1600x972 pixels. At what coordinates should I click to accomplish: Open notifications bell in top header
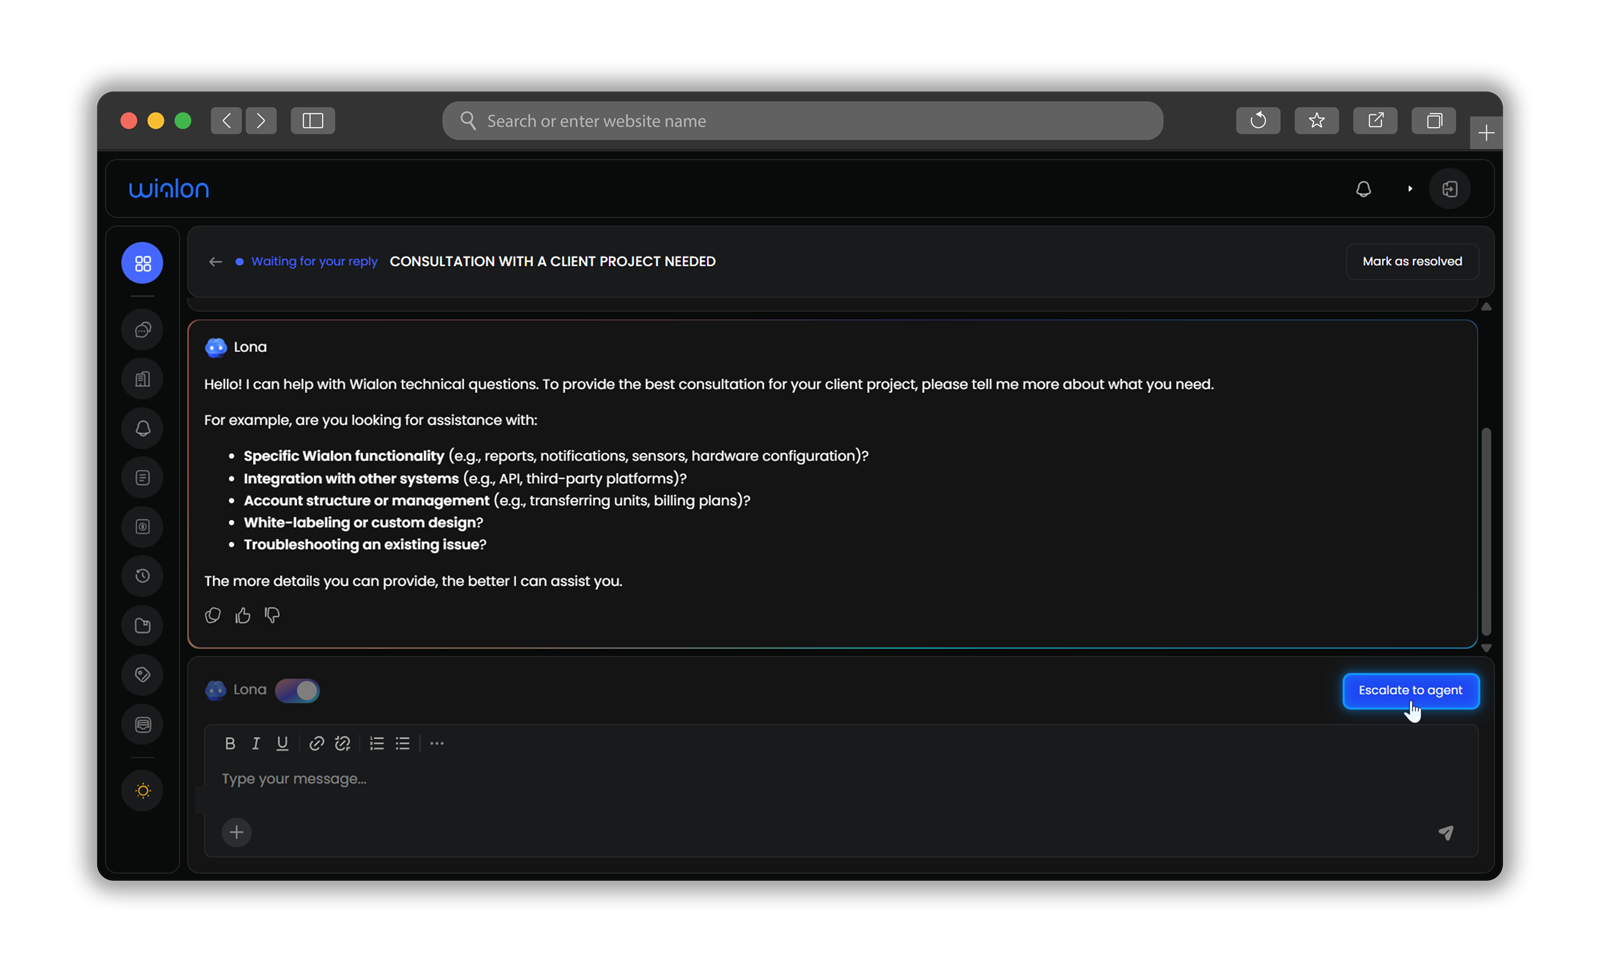click(1363, 189)
